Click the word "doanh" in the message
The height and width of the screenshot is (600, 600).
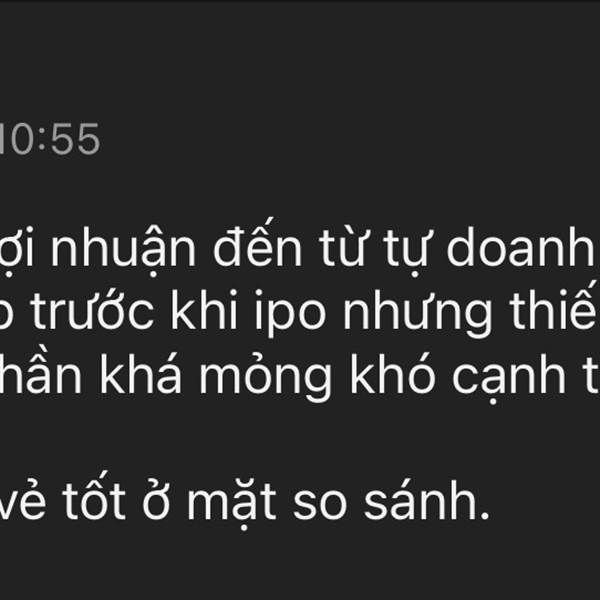(x=518, y=245)
